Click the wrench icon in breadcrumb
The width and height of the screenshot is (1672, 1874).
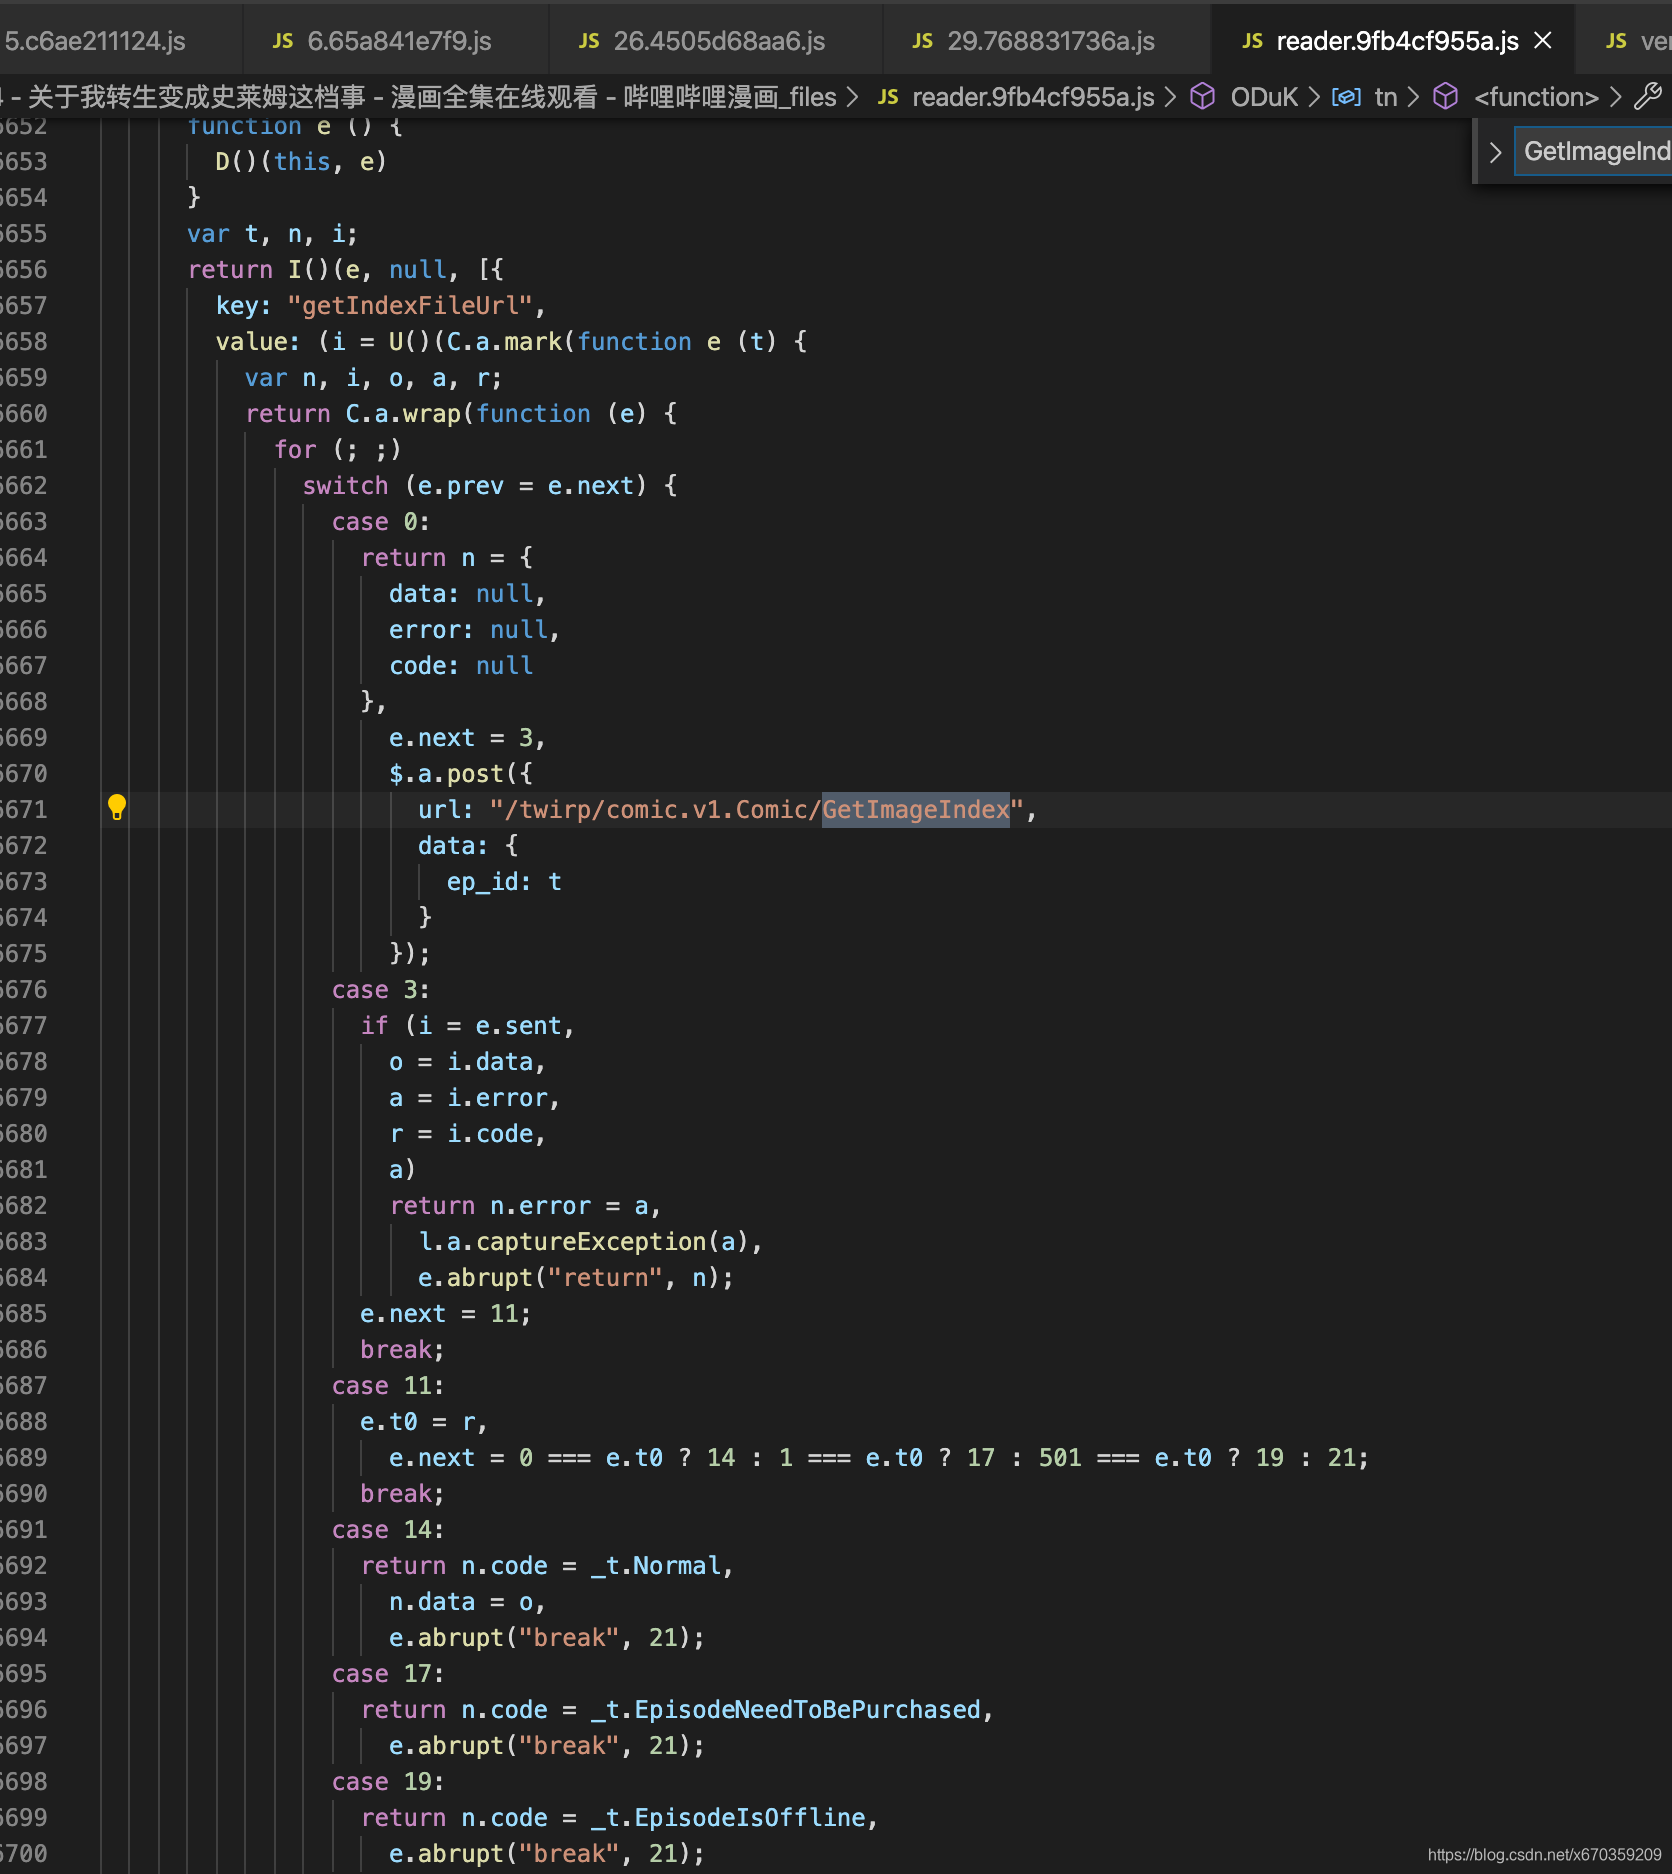(x=1648, y=96)
